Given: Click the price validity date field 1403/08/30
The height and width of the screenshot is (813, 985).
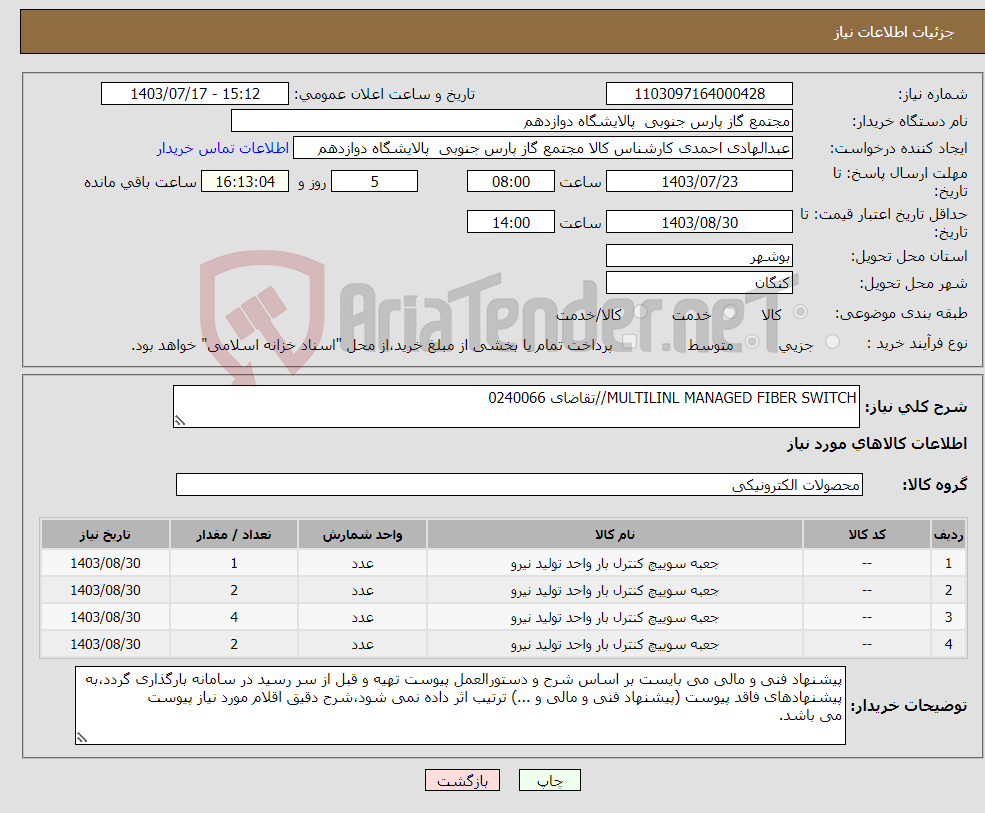Looking at the screenshot, I should click(699, 222).
